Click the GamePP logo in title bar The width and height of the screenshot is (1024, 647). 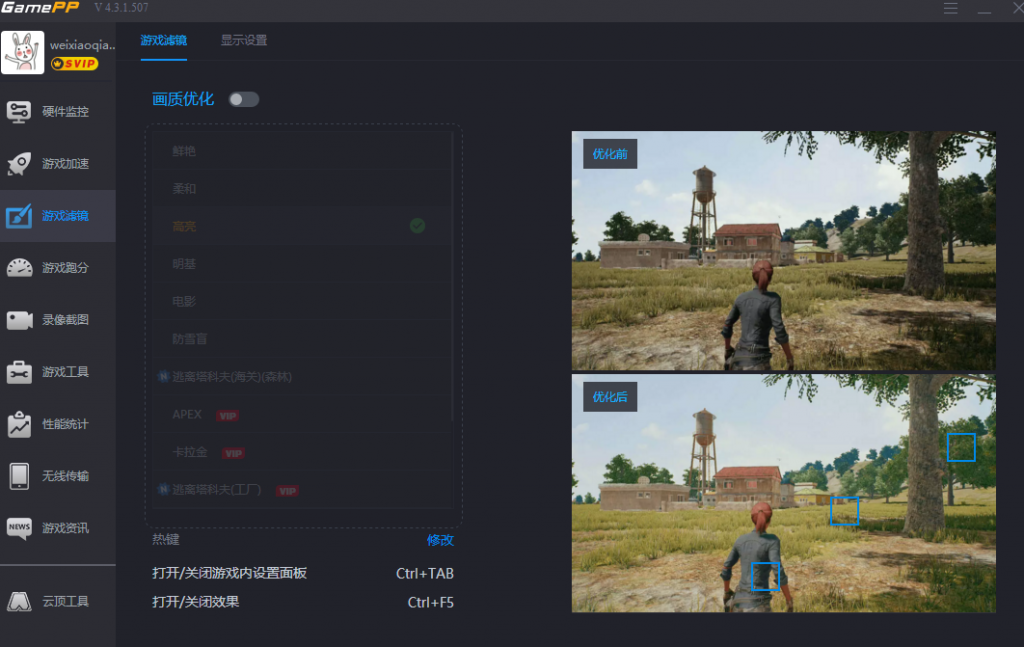coord(40,7)
